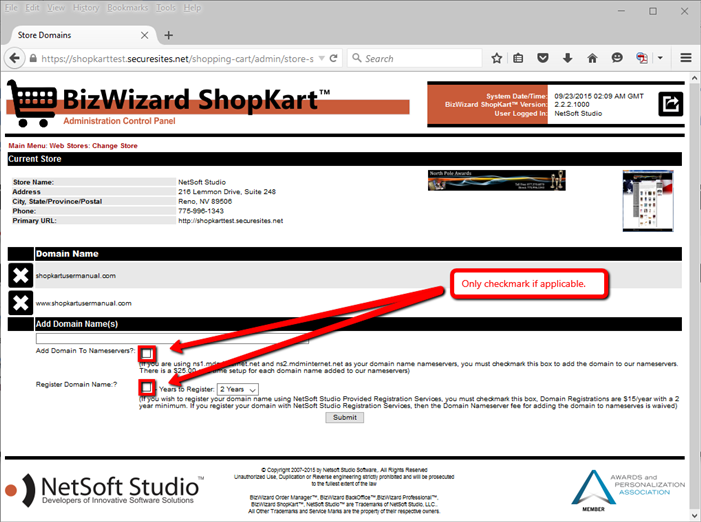
Task: Select the shopkartusermanual.com domain text
Action: coord(76,276)
